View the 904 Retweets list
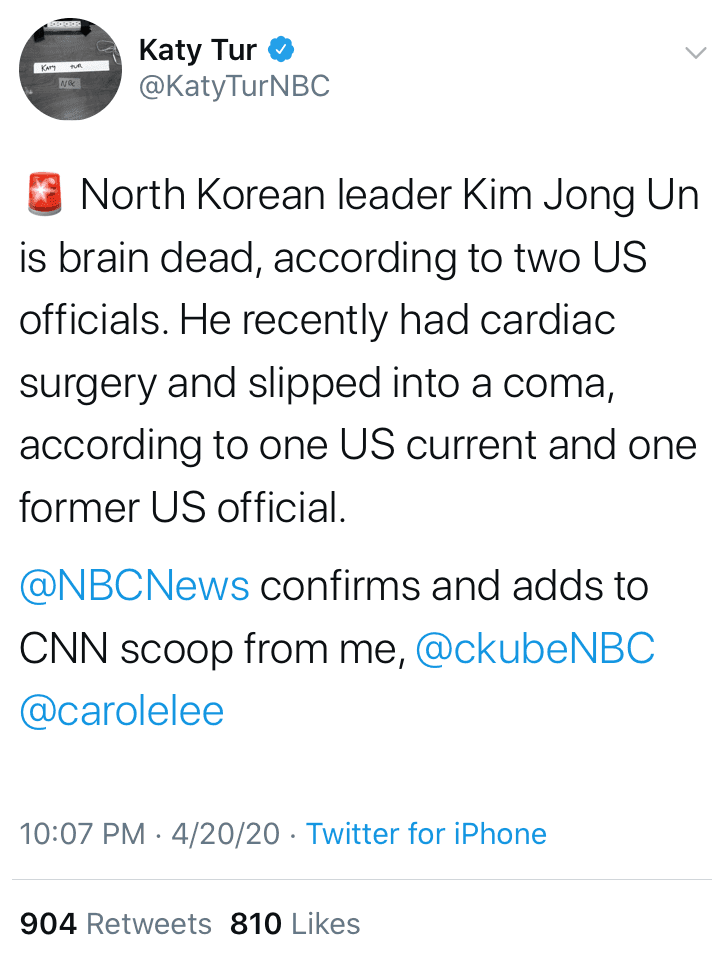 point(116,923)
